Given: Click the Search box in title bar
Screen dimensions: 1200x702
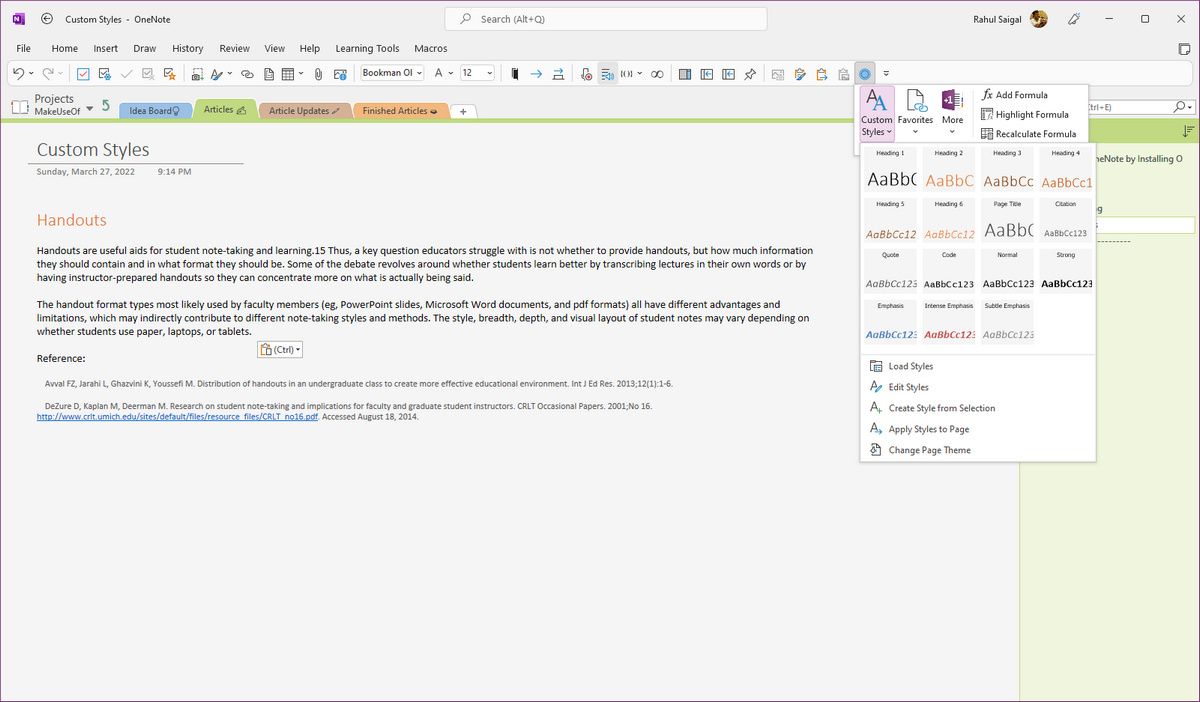Looking at the screenshot, I should point(606,19).
